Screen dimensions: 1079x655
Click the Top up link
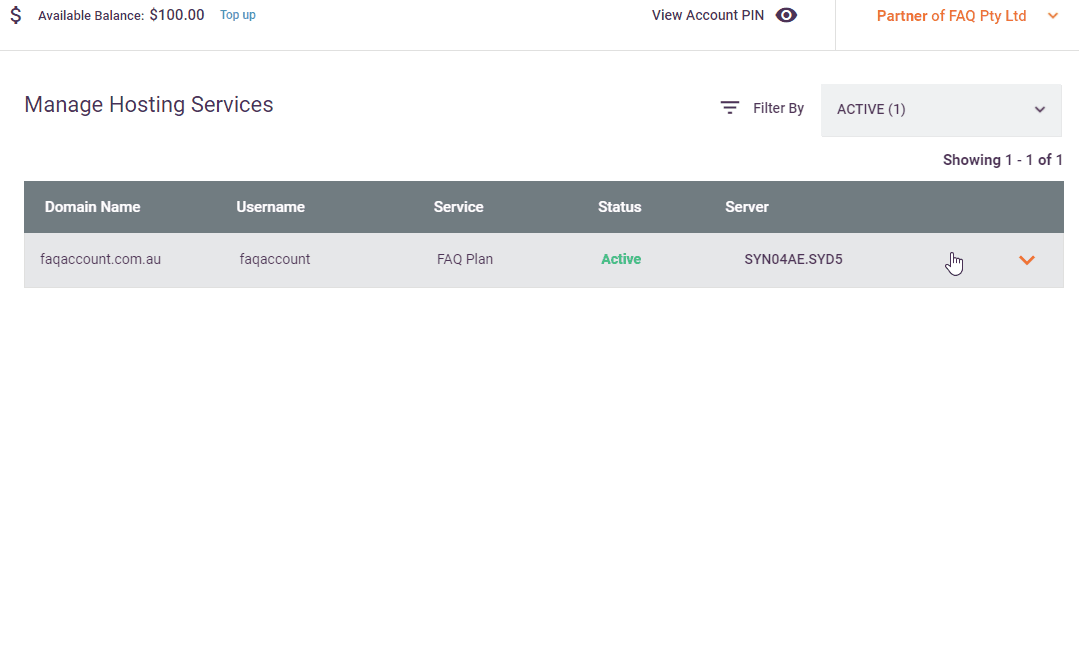point(237,15)
